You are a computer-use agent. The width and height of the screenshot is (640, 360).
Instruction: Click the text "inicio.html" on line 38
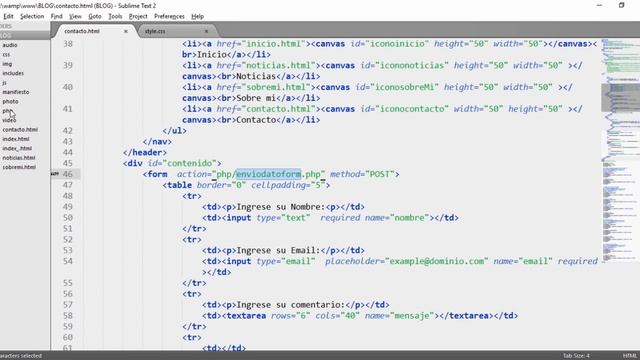pyautogui.click(x=274, y=44)
